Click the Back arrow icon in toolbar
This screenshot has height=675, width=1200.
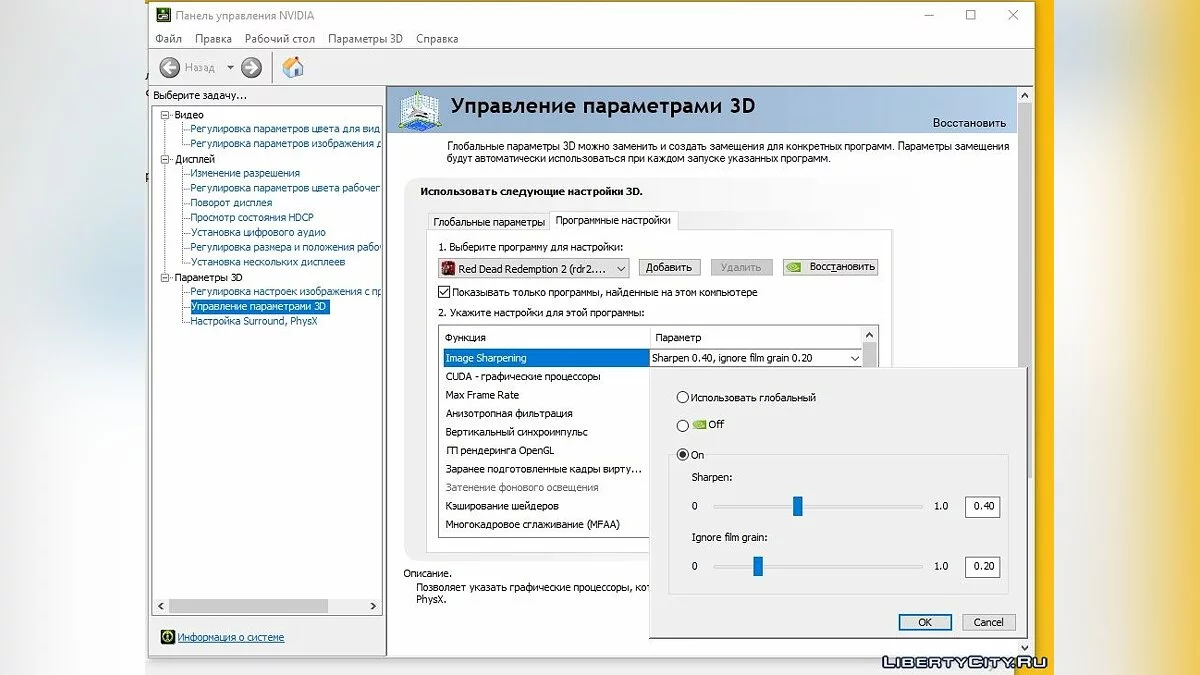(170, 67)
